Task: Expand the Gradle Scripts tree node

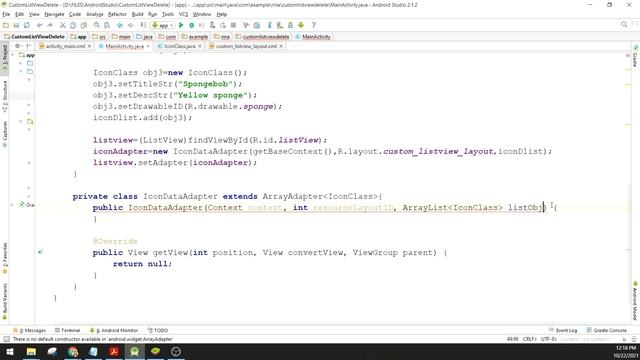Action: [x=12, y=204]
